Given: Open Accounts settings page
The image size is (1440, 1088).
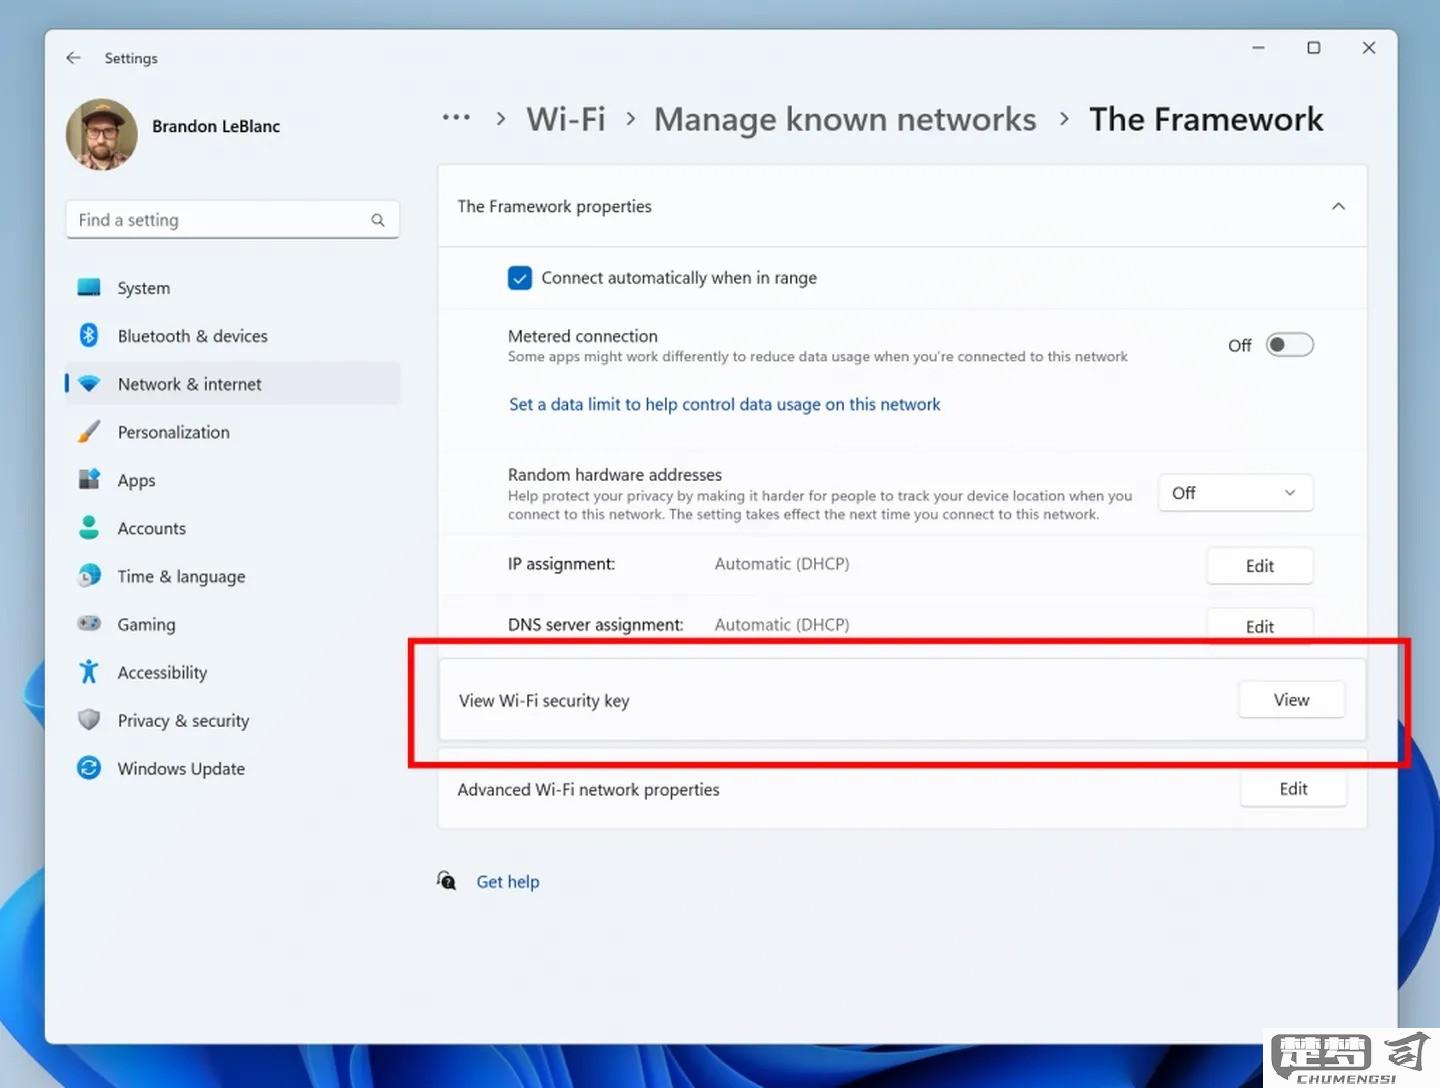Looking at the screenshot, I should tap(232, 528).
